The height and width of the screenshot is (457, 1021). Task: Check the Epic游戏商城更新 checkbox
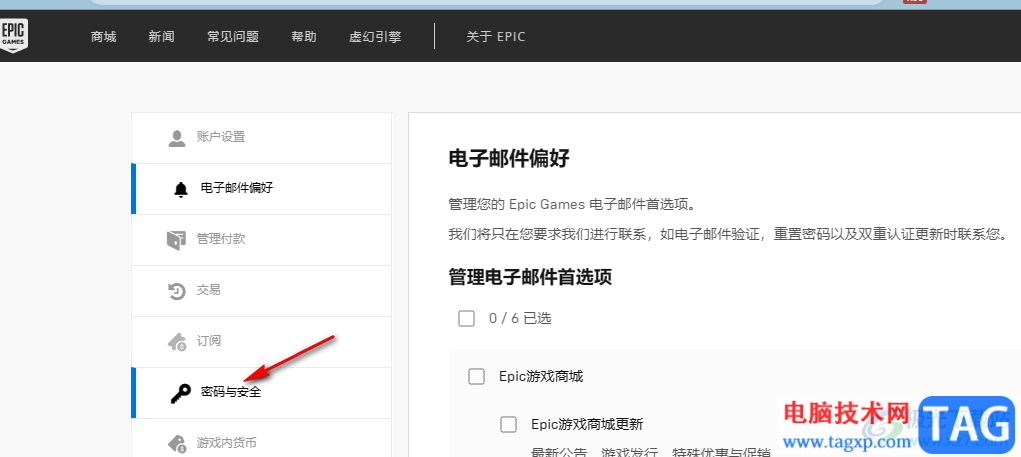(x=509, y=424)
